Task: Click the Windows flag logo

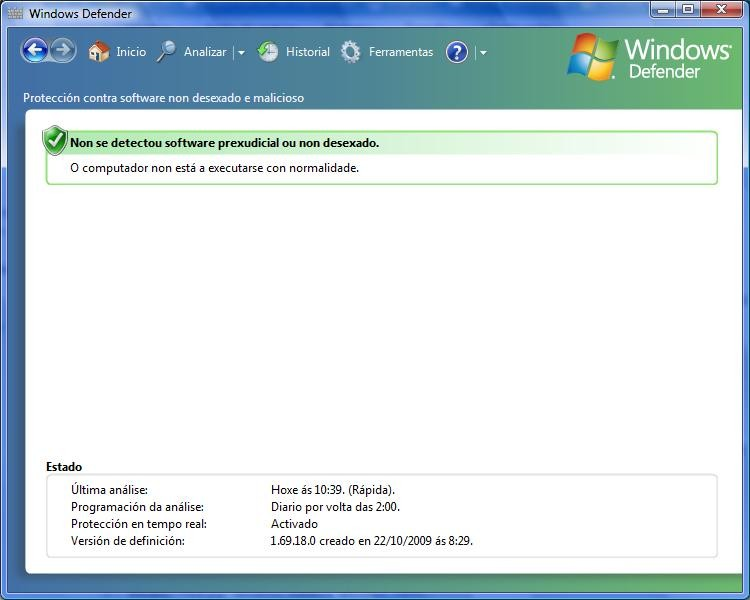Action: pyautogui.click(x=592, y=57)
